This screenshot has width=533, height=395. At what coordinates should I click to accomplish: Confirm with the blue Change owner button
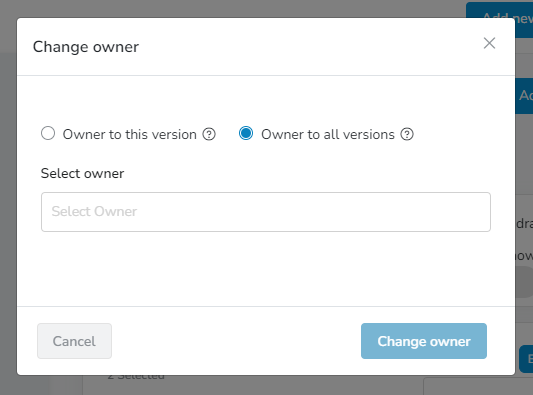tap(424, 341)
